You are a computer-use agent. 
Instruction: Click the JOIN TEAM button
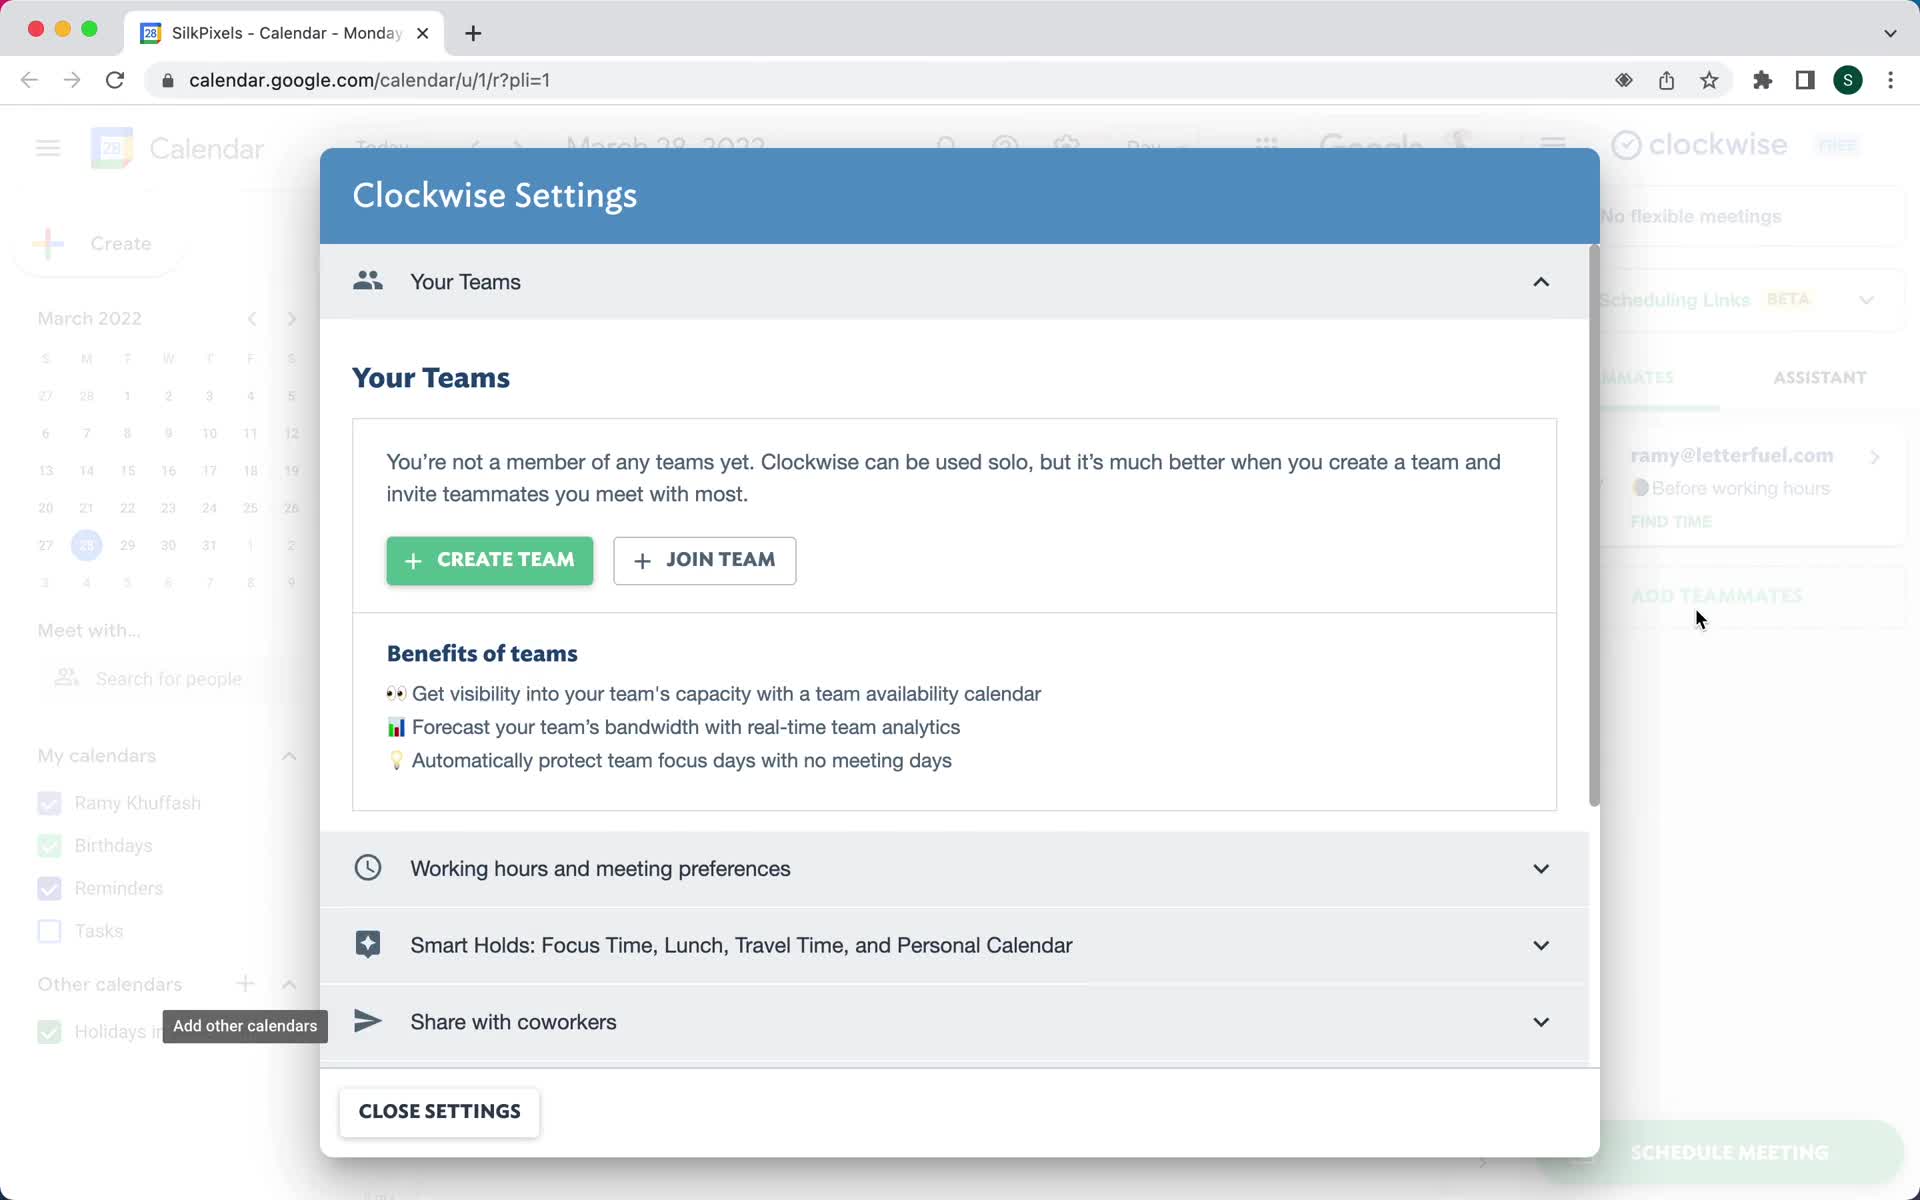pos(704,560)
